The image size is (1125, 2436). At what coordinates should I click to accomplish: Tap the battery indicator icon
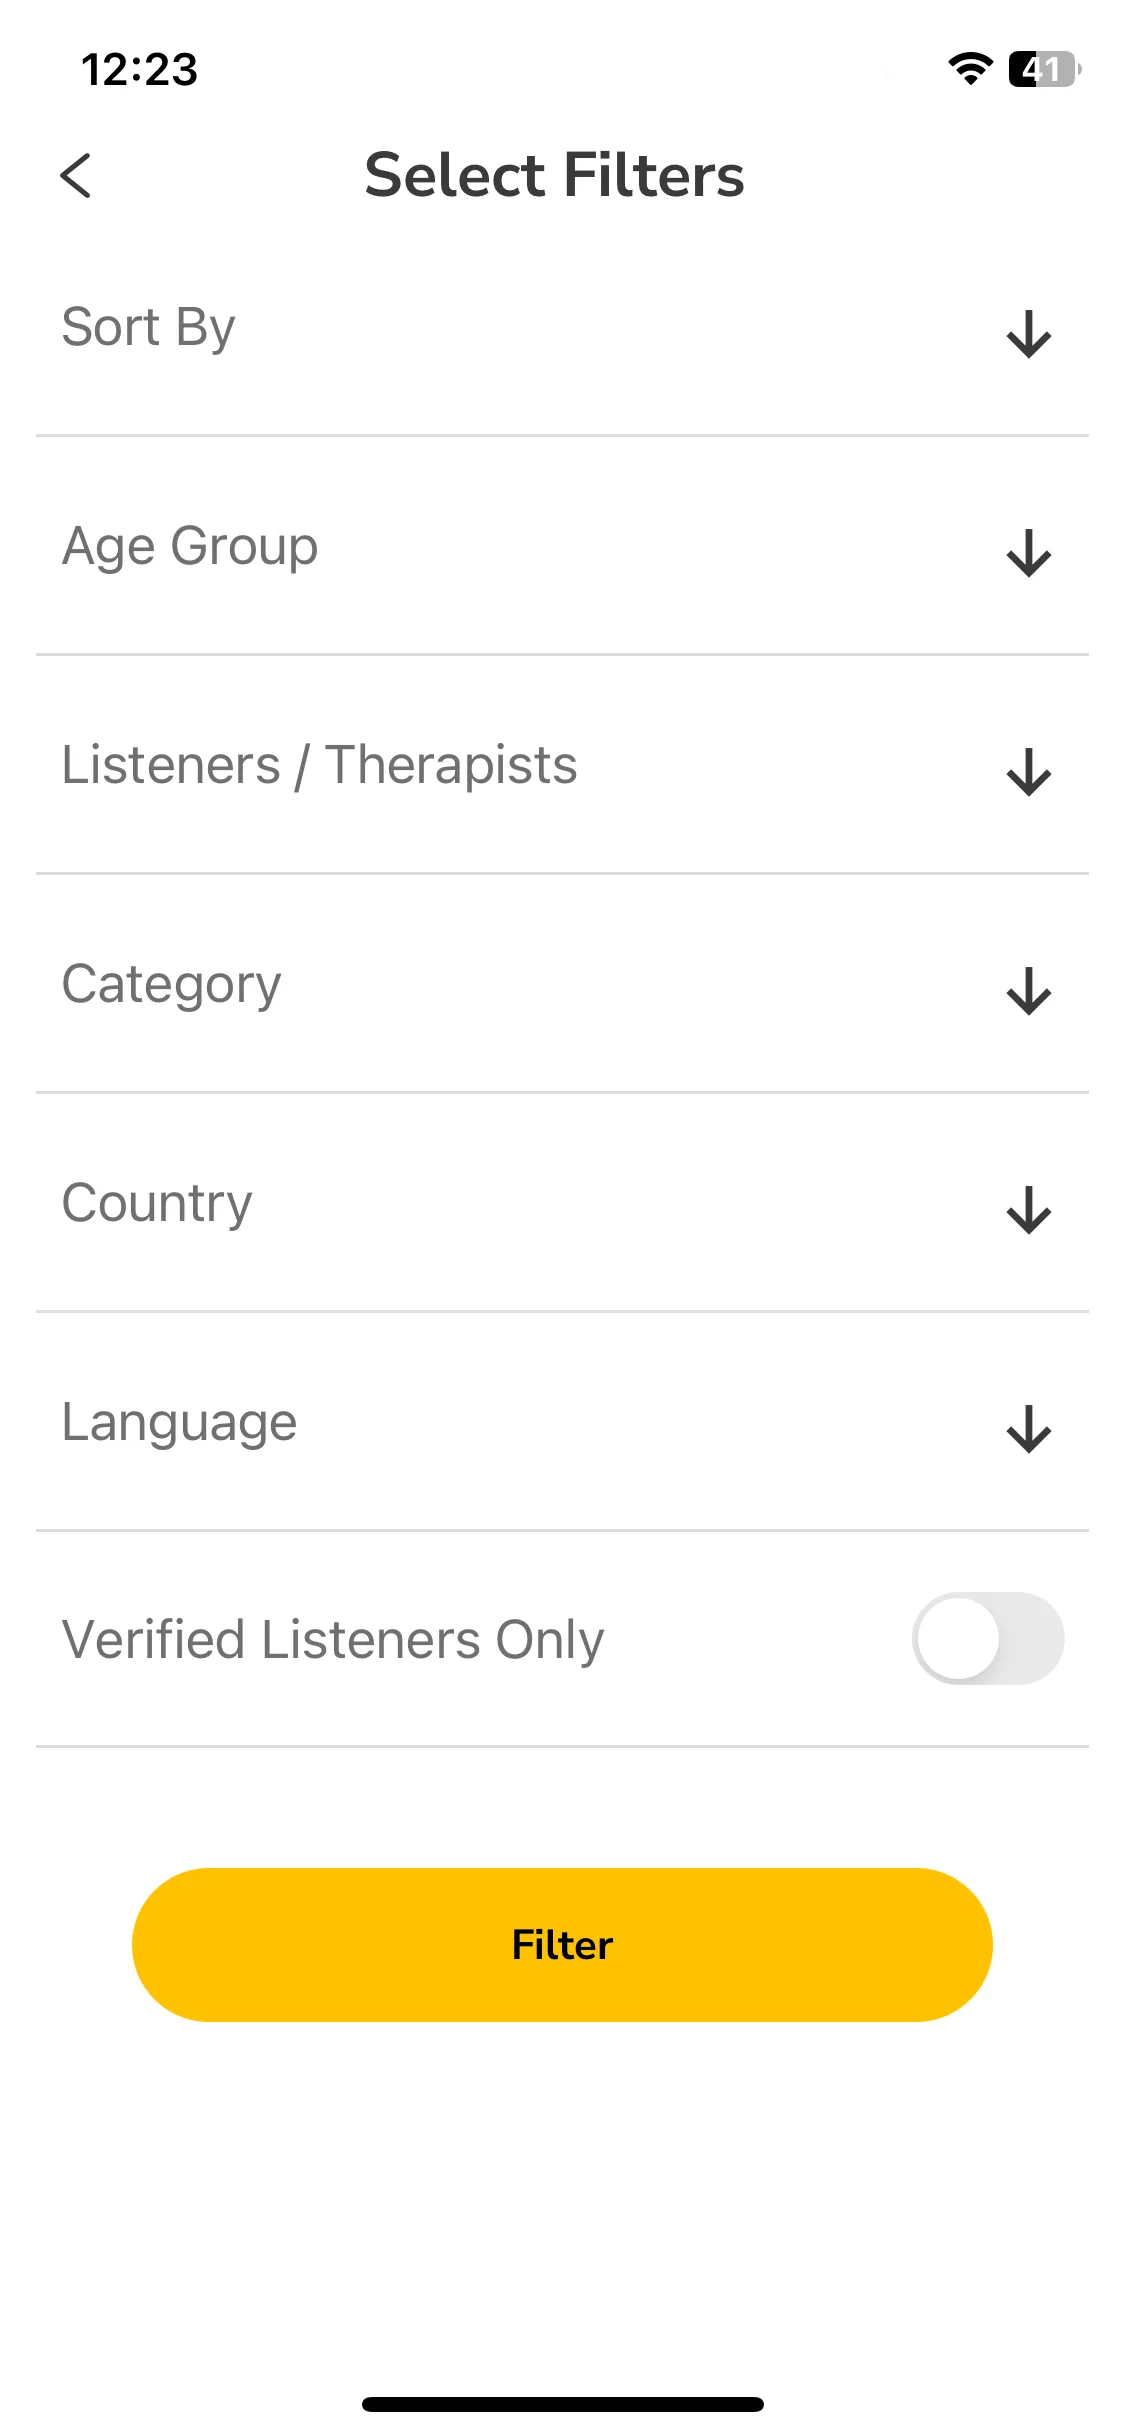point(1044,69)
